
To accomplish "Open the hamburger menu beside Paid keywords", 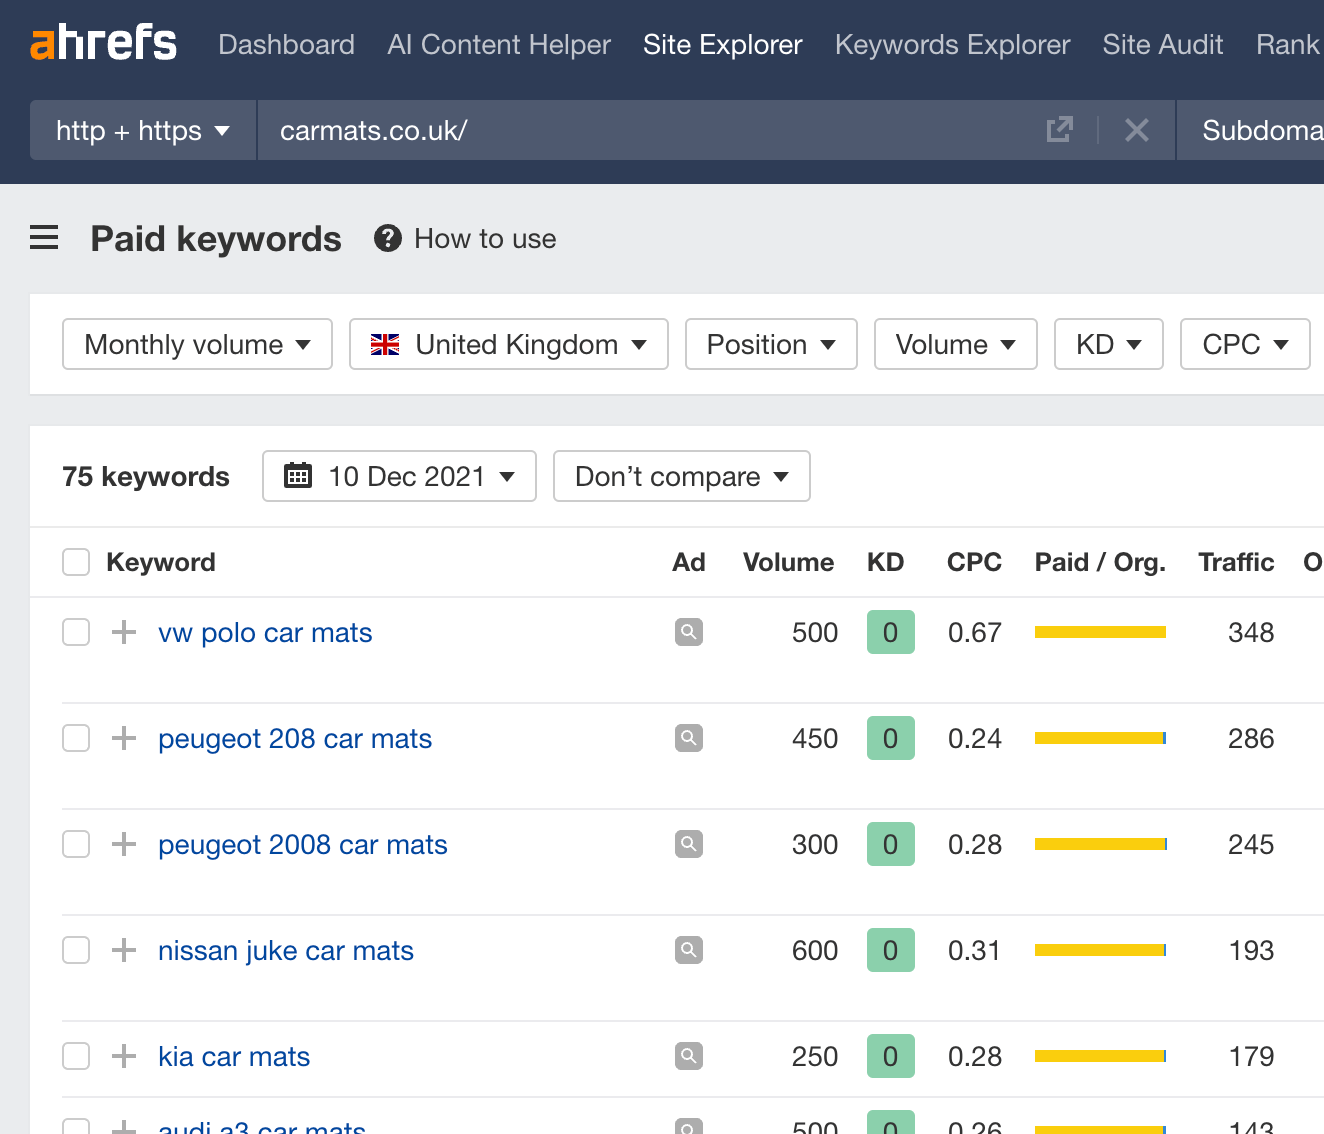I will [x=44, y=238].
